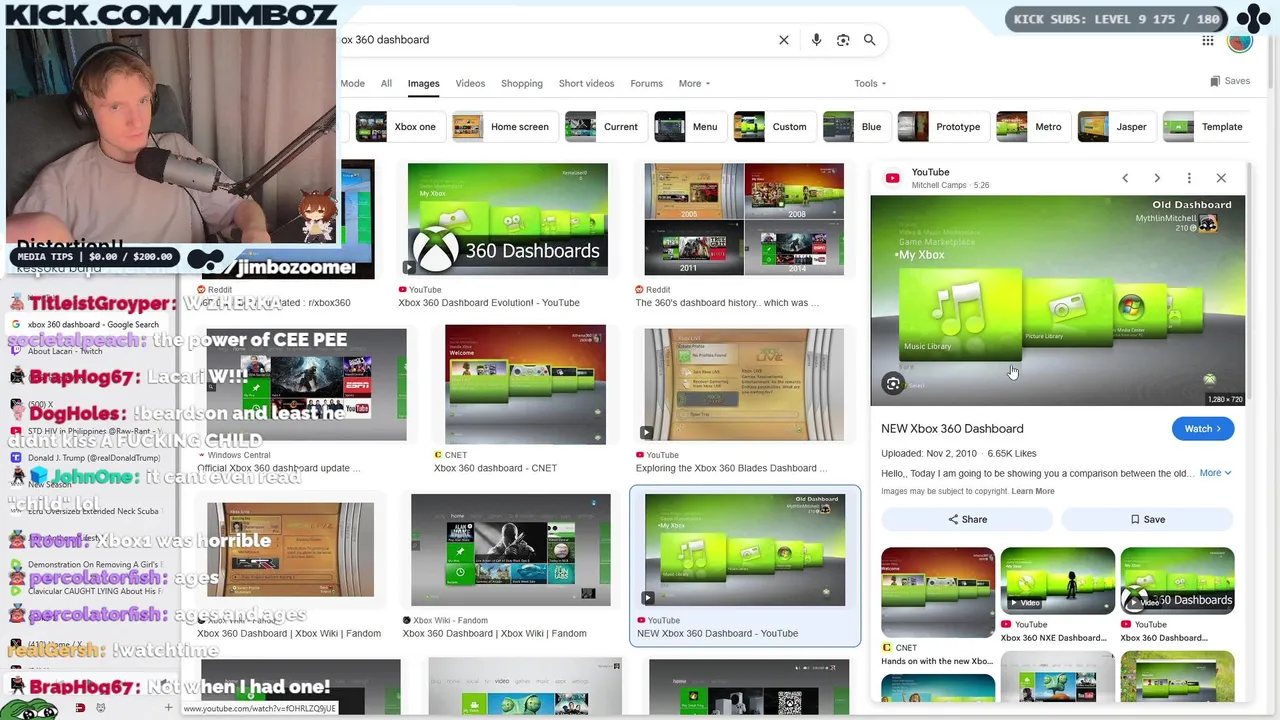Open Xbox 360 dashboard CNET result image
Image resolution: width=1280 pixels, height=720 pixels.
click(x=525, y=385)
